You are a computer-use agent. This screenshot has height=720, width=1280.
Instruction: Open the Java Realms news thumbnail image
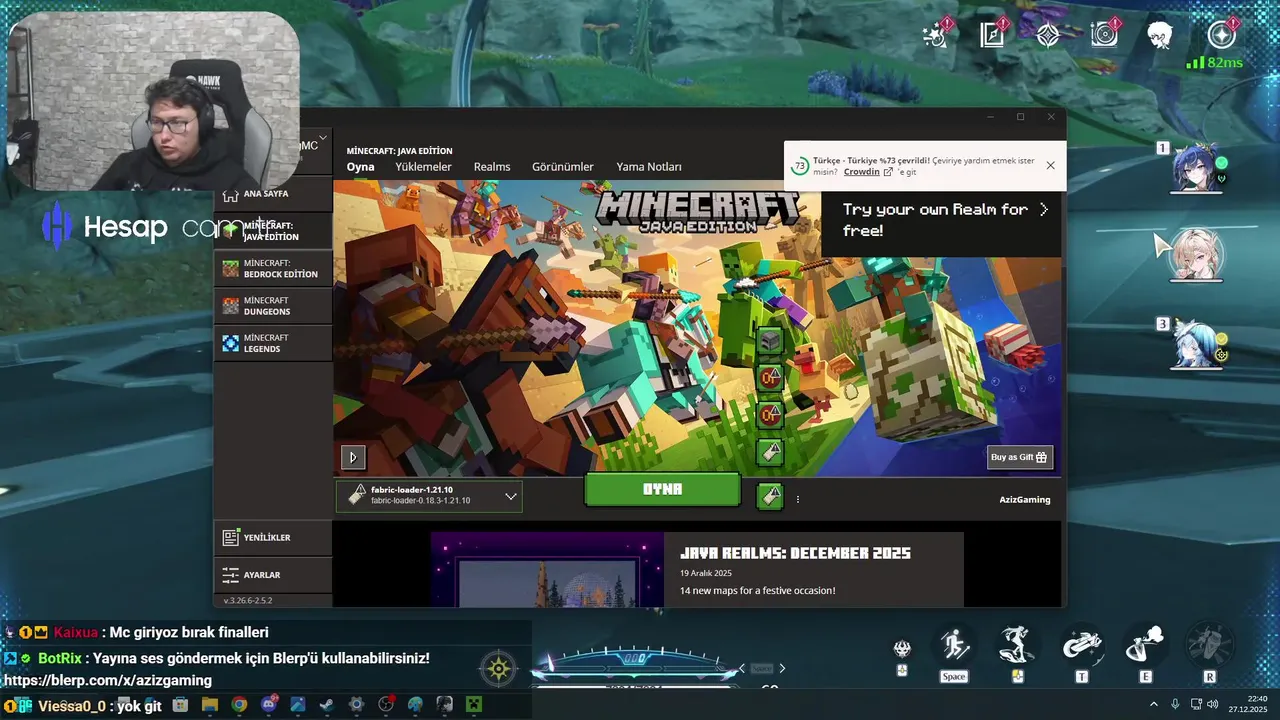547,569
